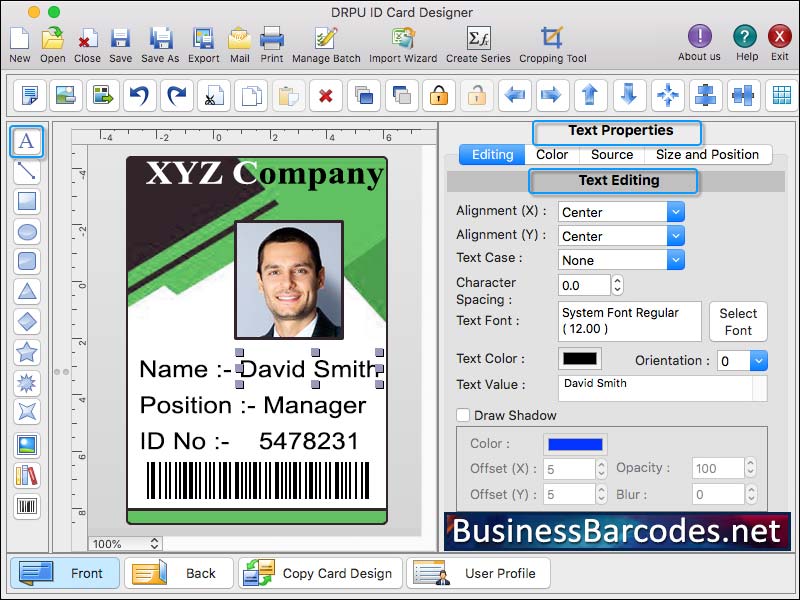The image size is (800, 600).
Task: Move object down with blue arrow
Action: (629, 95)
